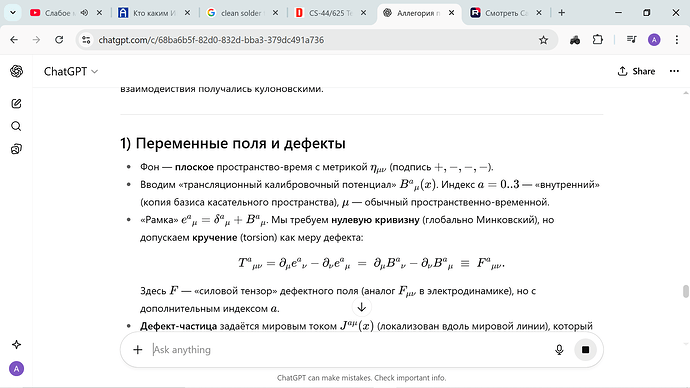Open Chrome three-dot menu

click(677, 40)
